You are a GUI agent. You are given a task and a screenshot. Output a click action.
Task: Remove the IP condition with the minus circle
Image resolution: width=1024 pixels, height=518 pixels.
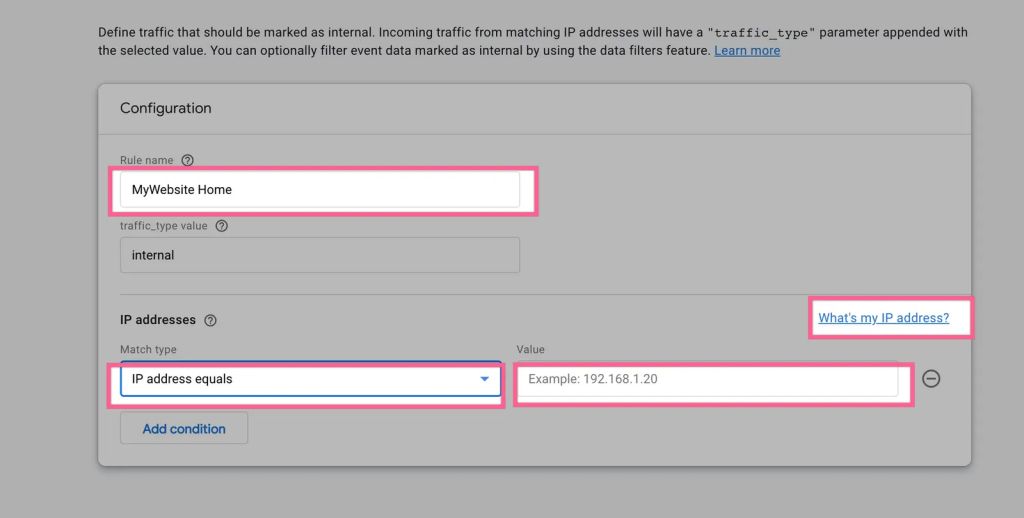pos(931,378)
